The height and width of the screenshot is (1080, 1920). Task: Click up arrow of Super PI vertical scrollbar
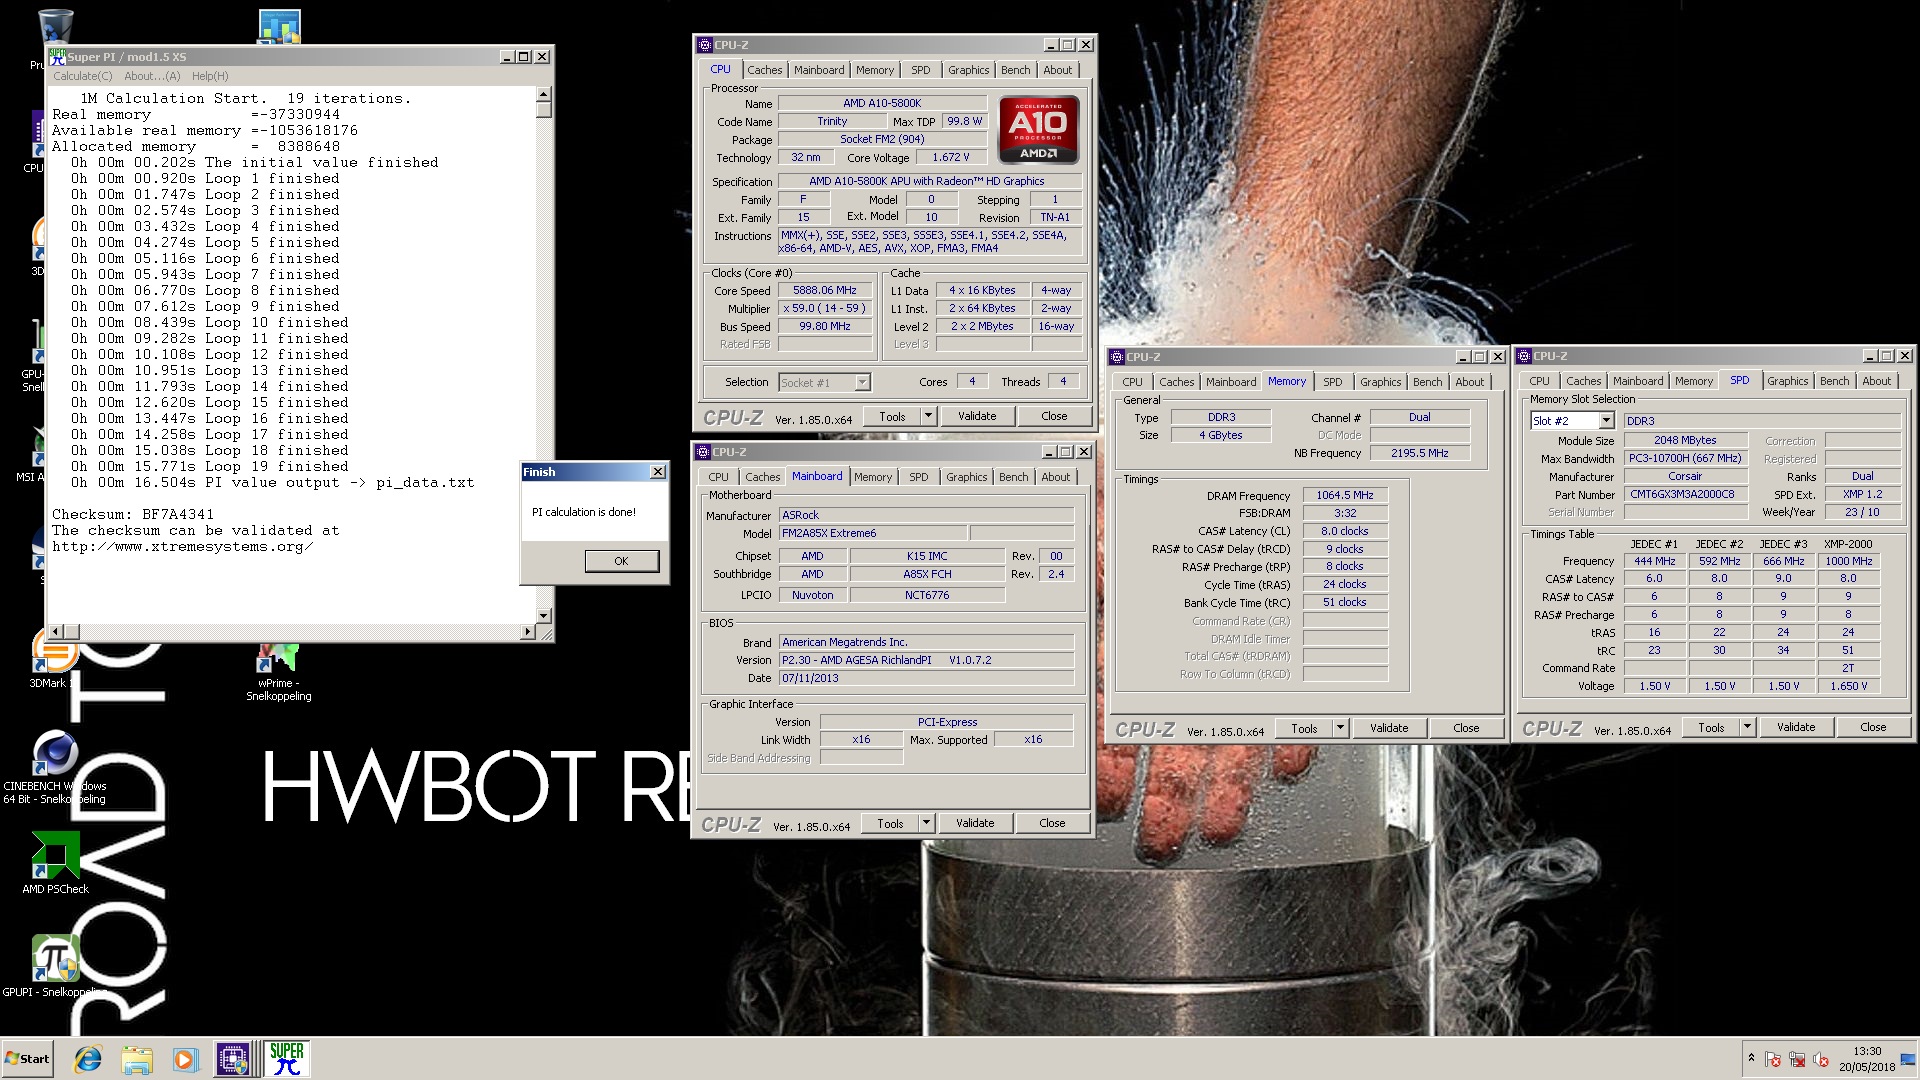pyautogui.click(x=543, y=94)
